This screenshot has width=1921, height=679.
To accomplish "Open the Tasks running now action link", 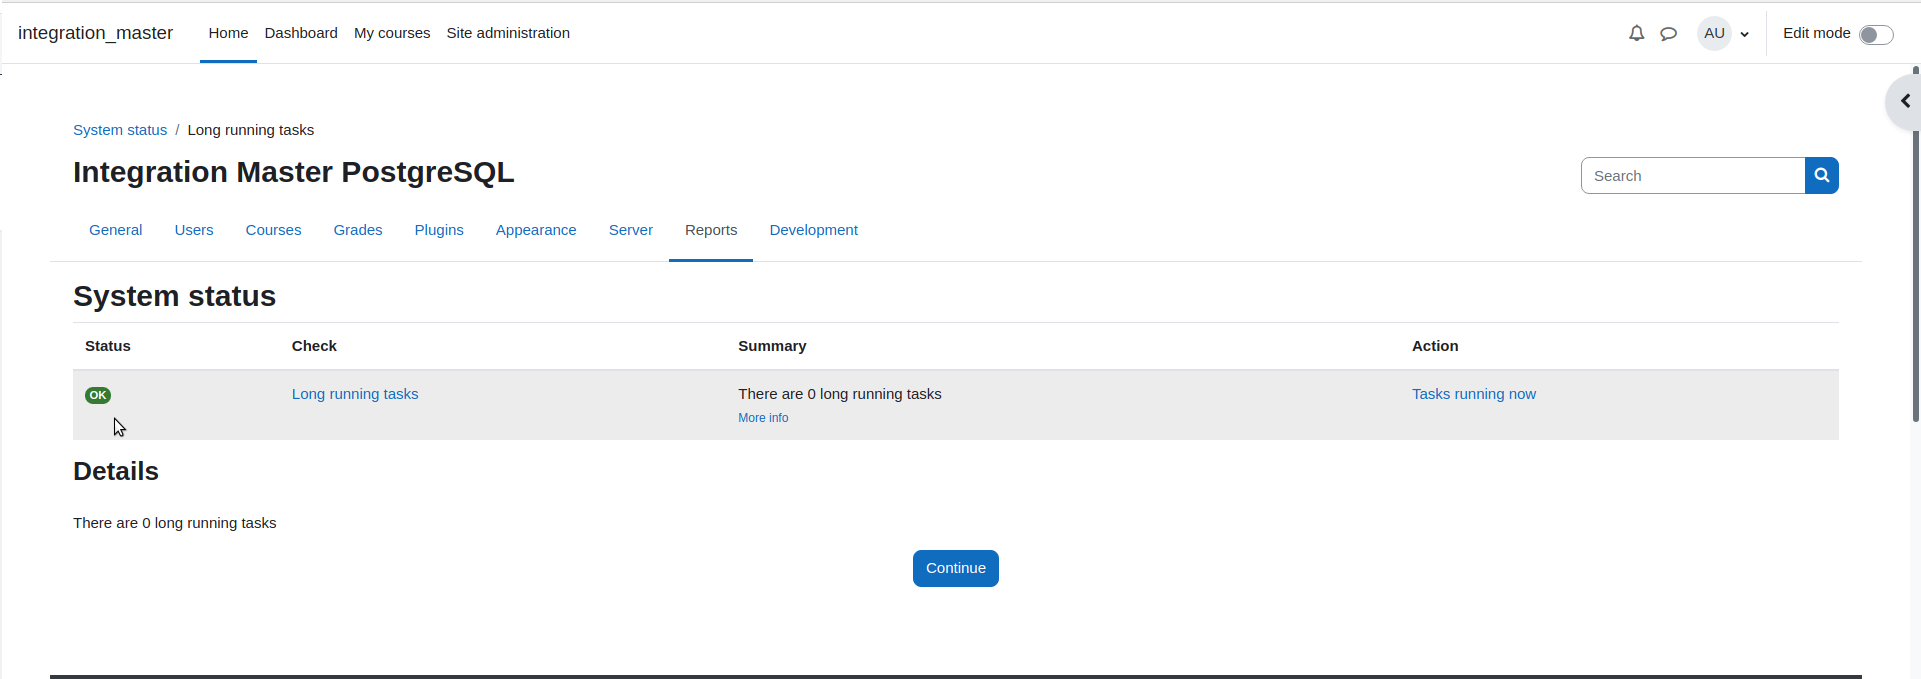I will point(1473,394).
